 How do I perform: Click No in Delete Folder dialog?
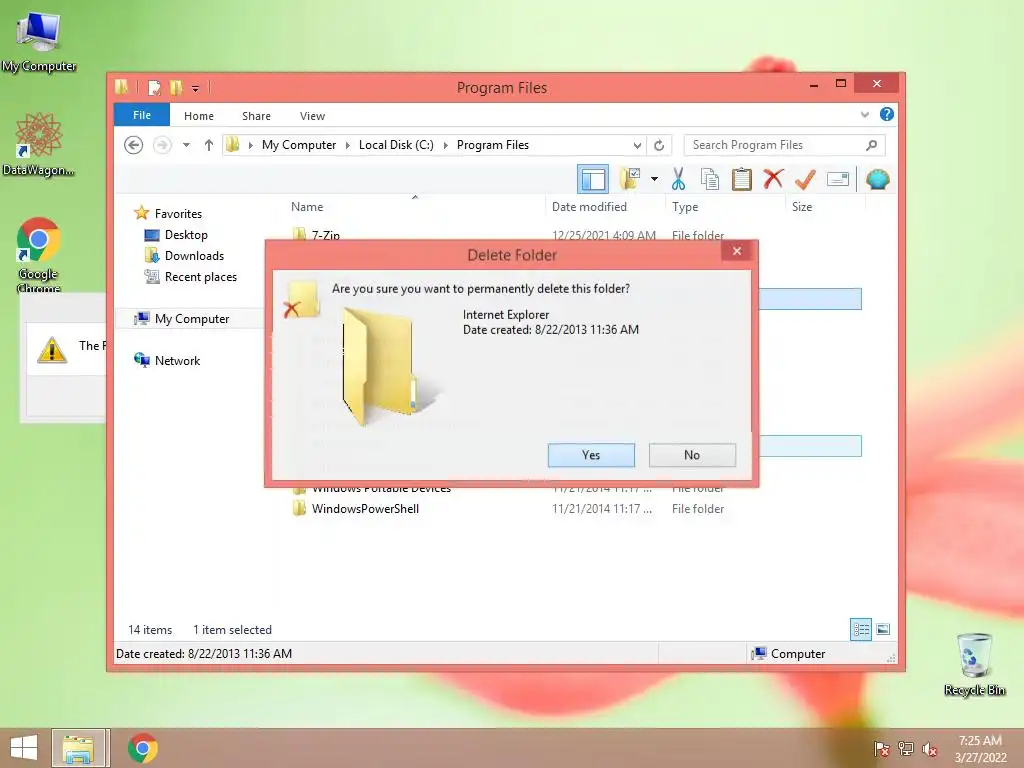[692, 455]
